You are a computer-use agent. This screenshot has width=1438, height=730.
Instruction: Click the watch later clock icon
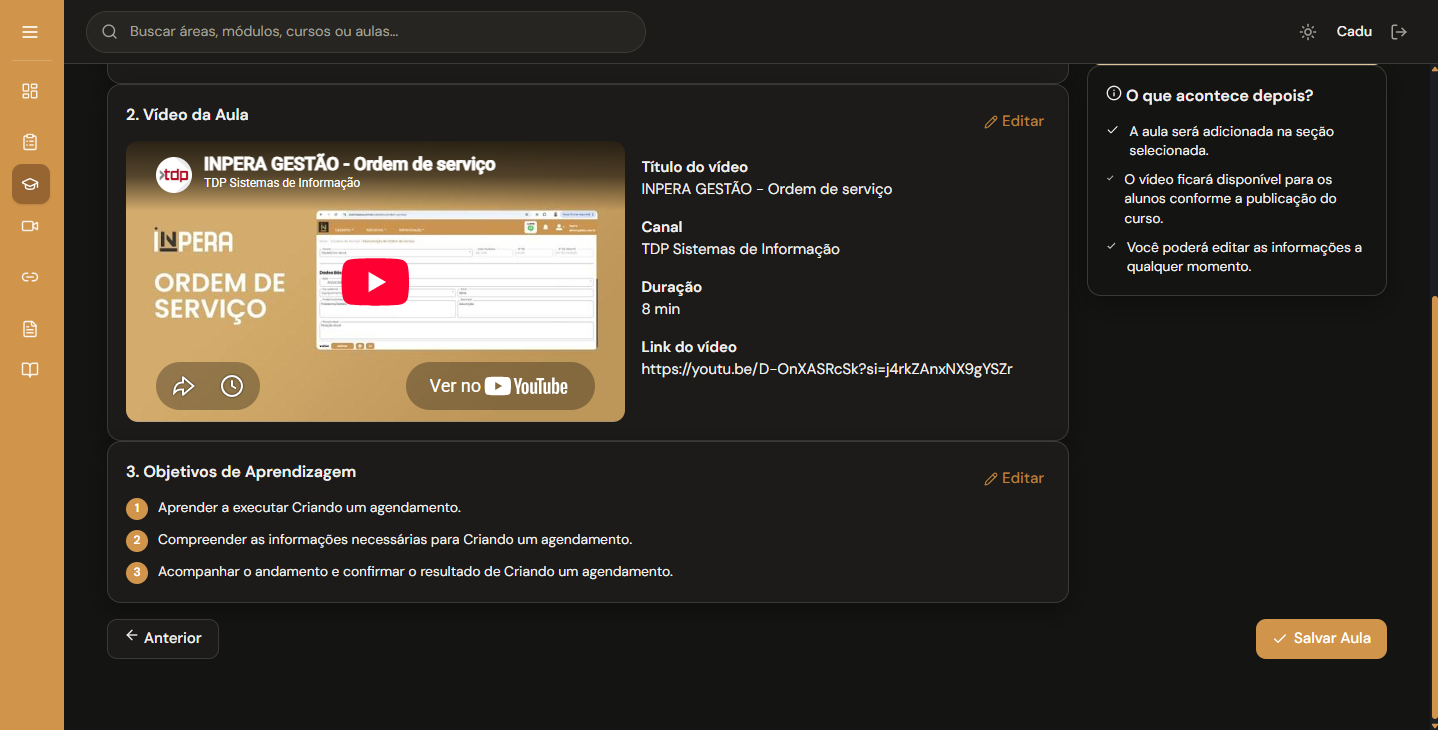tap(232, 386)
